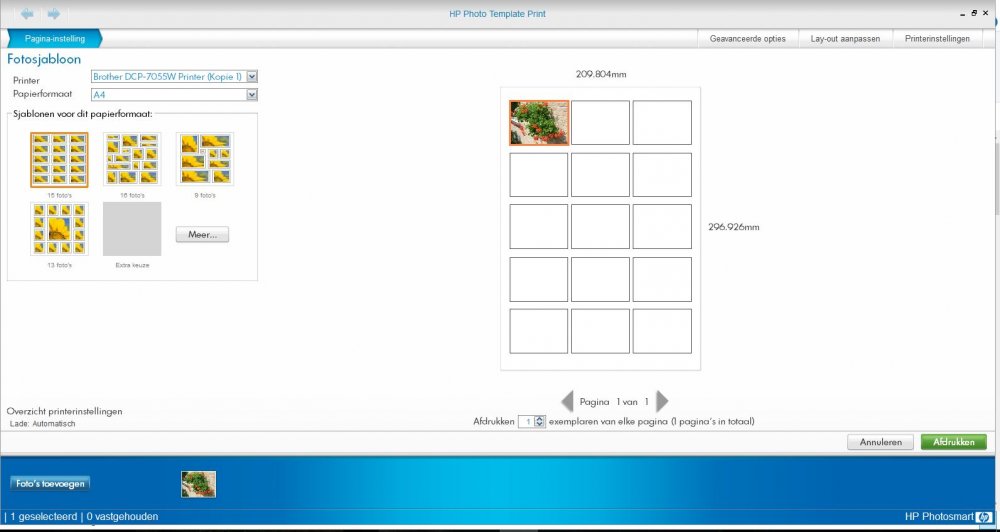1000x532 pixels.
Task: Choose the 16 foto's template
Action: click(x=132, y=159)
